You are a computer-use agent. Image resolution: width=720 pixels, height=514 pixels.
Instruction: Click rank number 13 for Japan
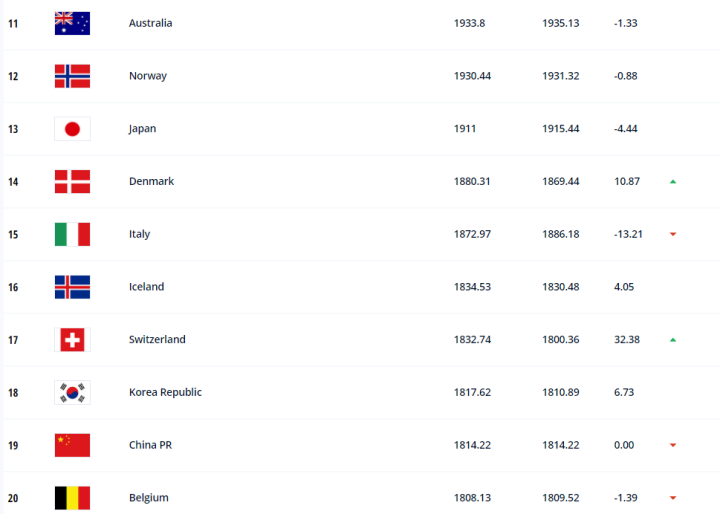coord(13,129)
